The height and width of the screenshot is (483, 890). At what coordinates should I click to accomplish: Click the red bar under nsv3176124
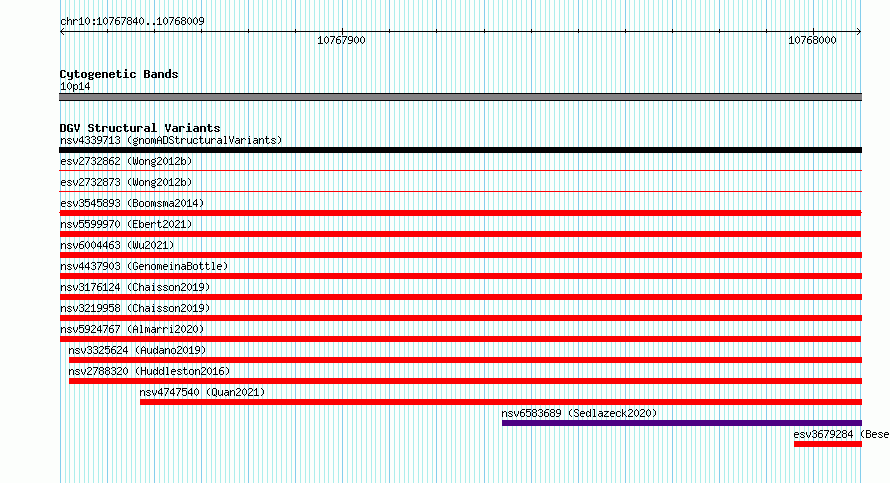tap(460, 297)
